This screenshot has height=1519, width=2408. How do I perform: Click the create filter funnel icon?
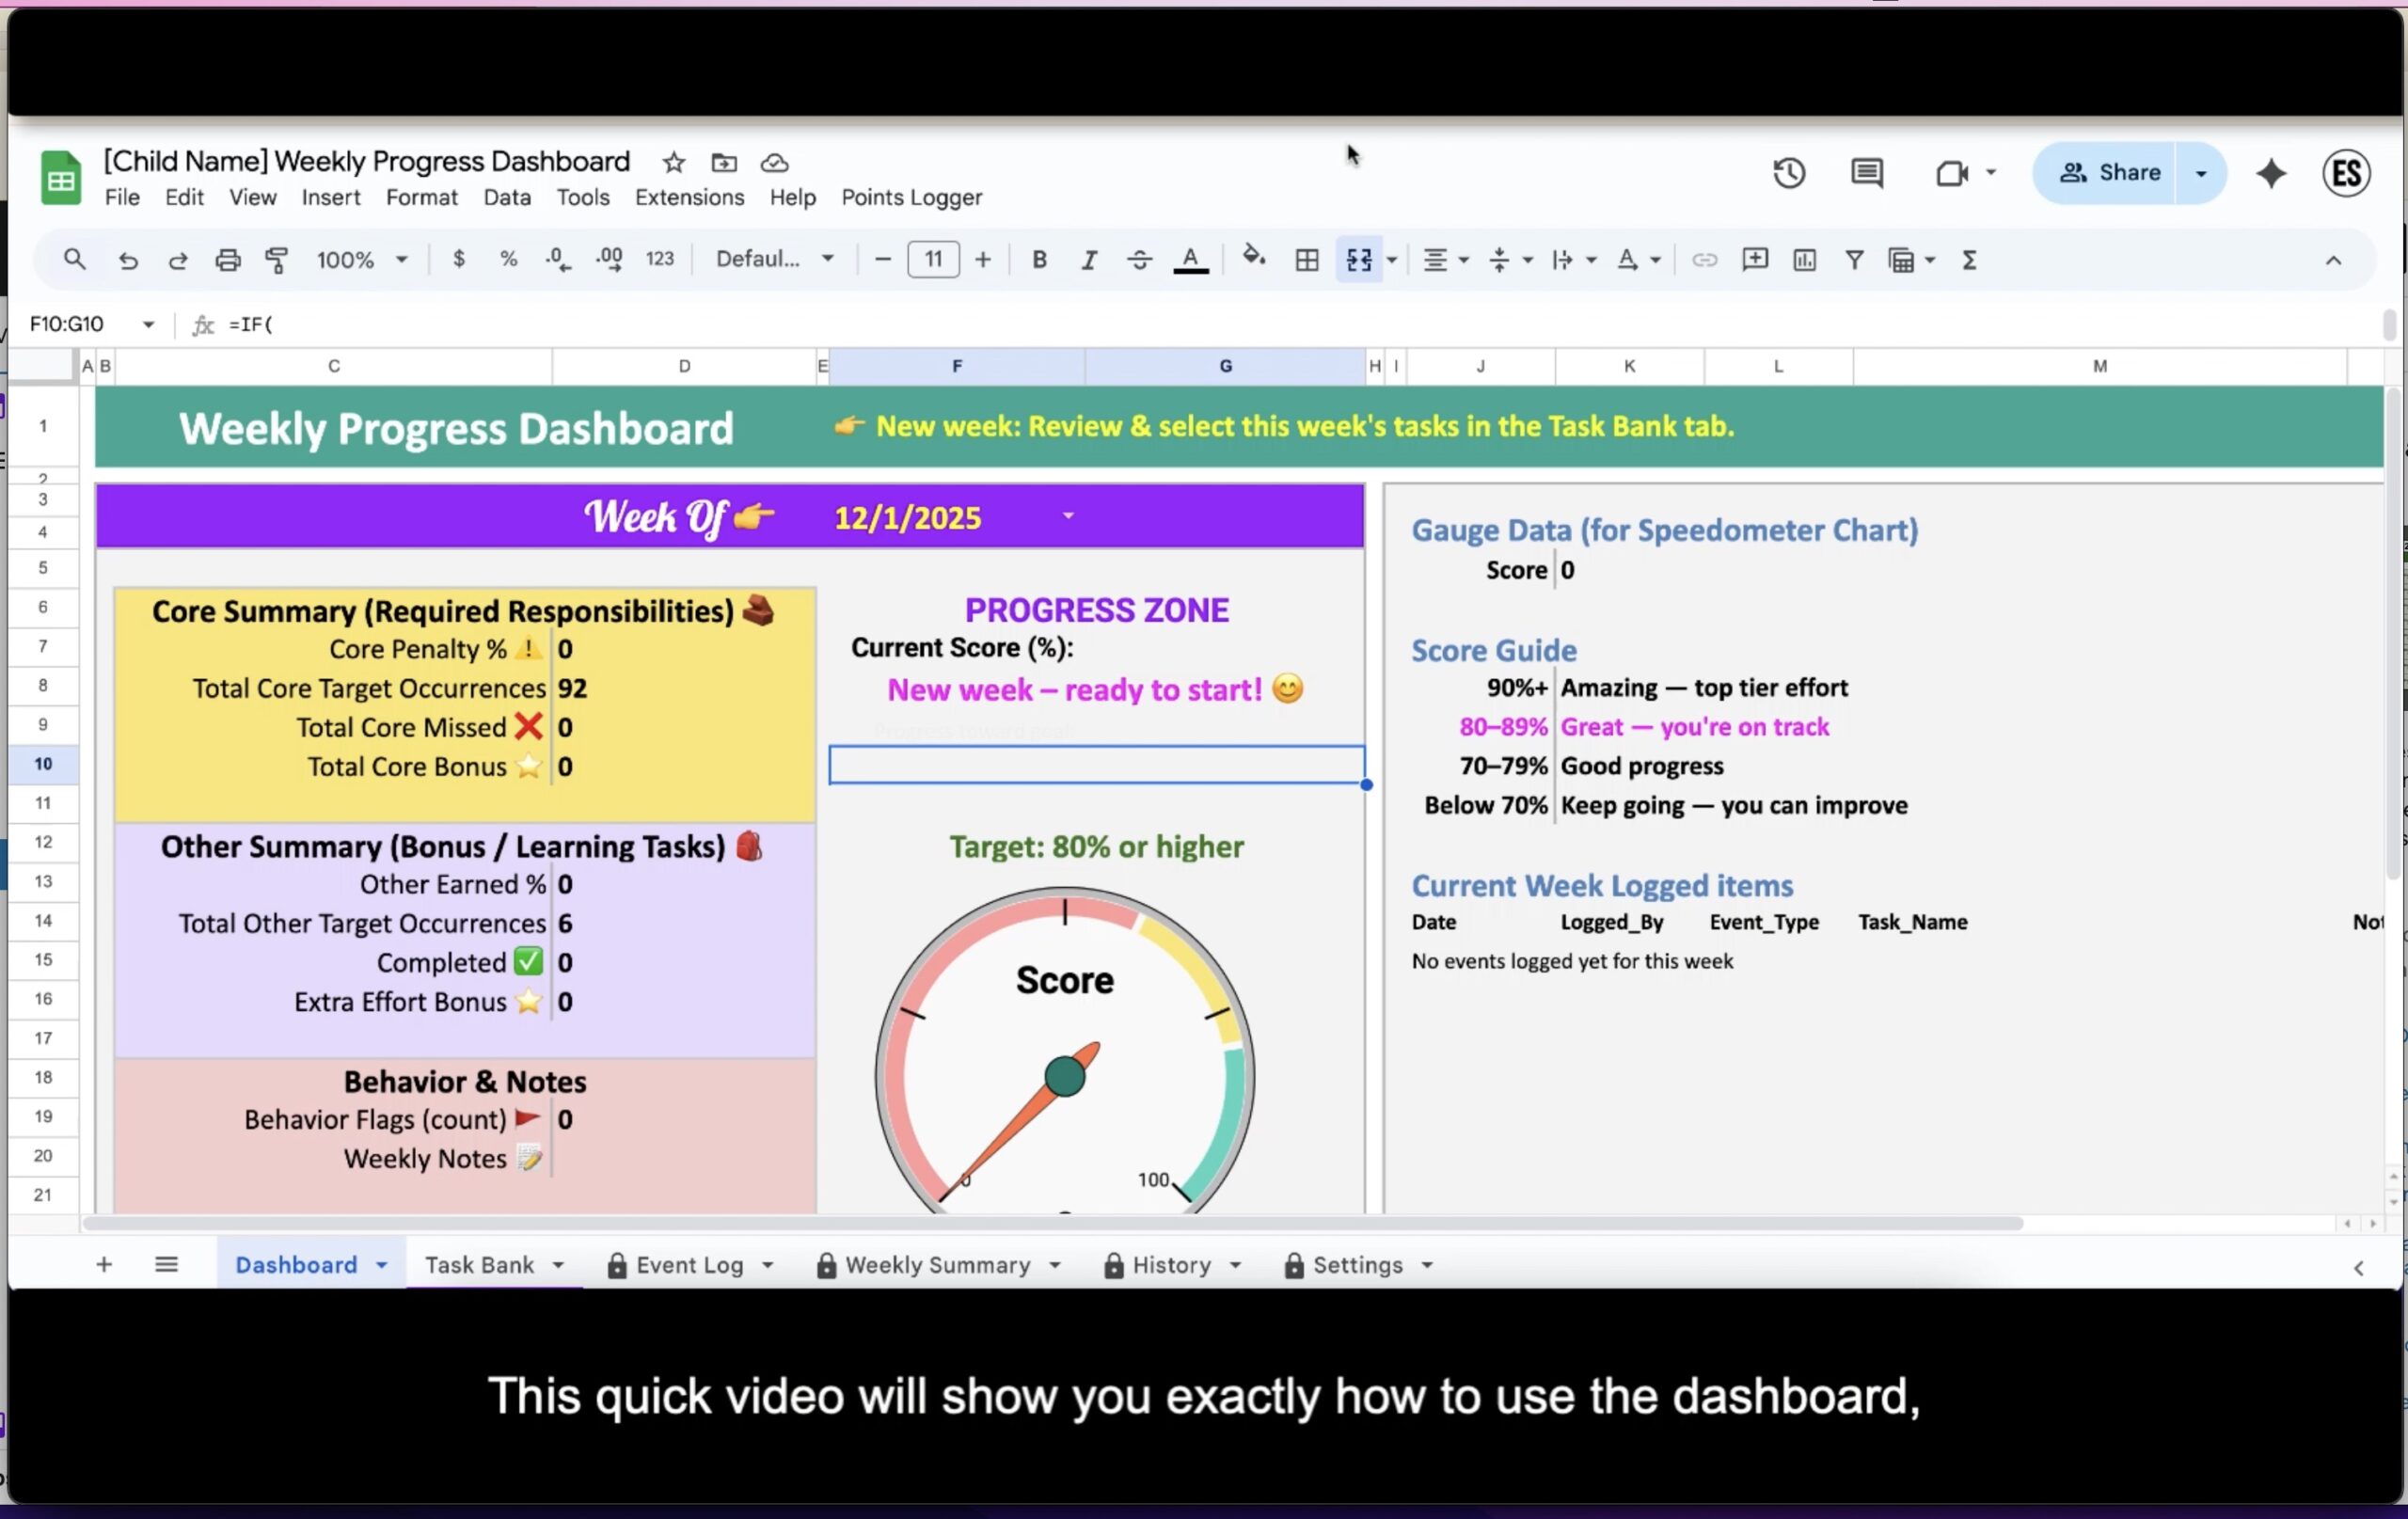1854,260
